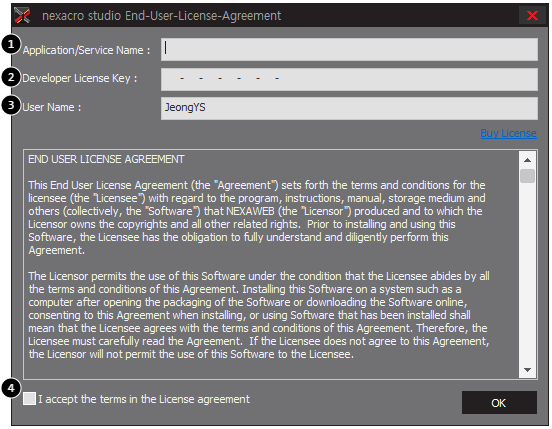Click the scroll-down arrow of the agreement text

click(527, 370)
